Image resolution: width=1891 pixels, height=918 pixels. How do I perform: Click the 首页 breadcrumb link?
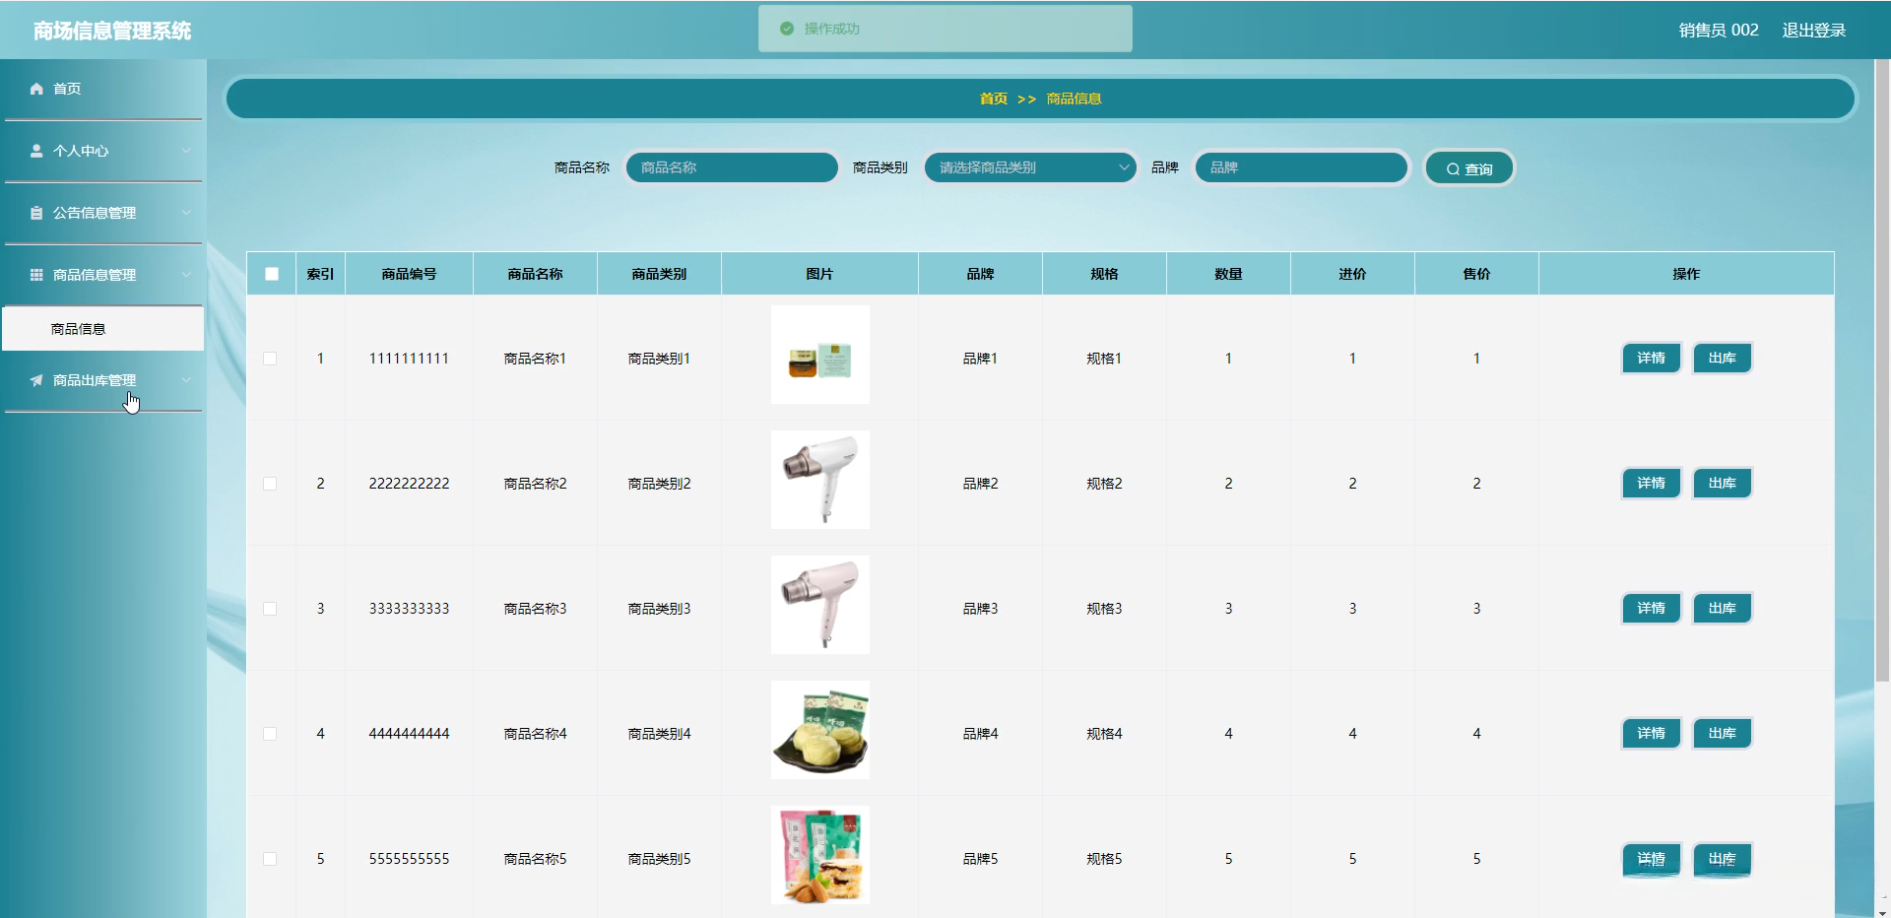[x=993, y=99]
